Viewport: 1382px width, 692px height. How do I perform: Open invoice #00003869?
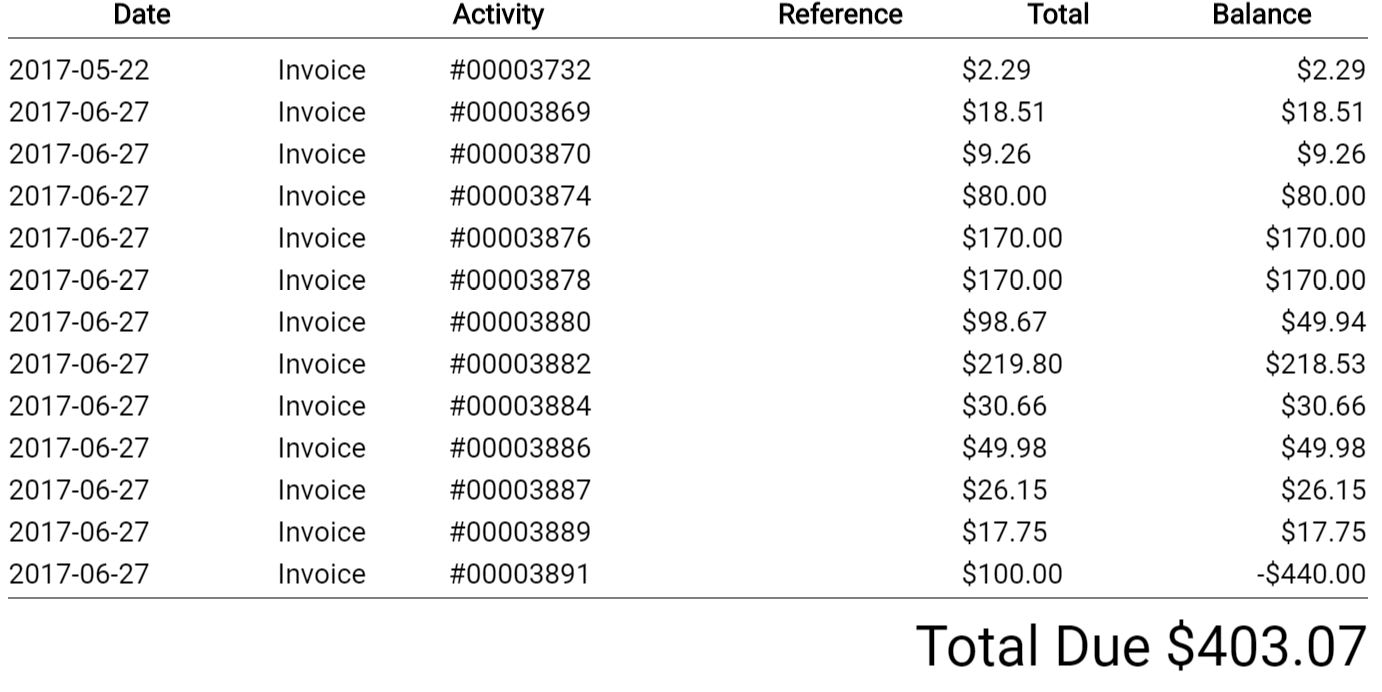pyautogui.click(x=520, y=112)
